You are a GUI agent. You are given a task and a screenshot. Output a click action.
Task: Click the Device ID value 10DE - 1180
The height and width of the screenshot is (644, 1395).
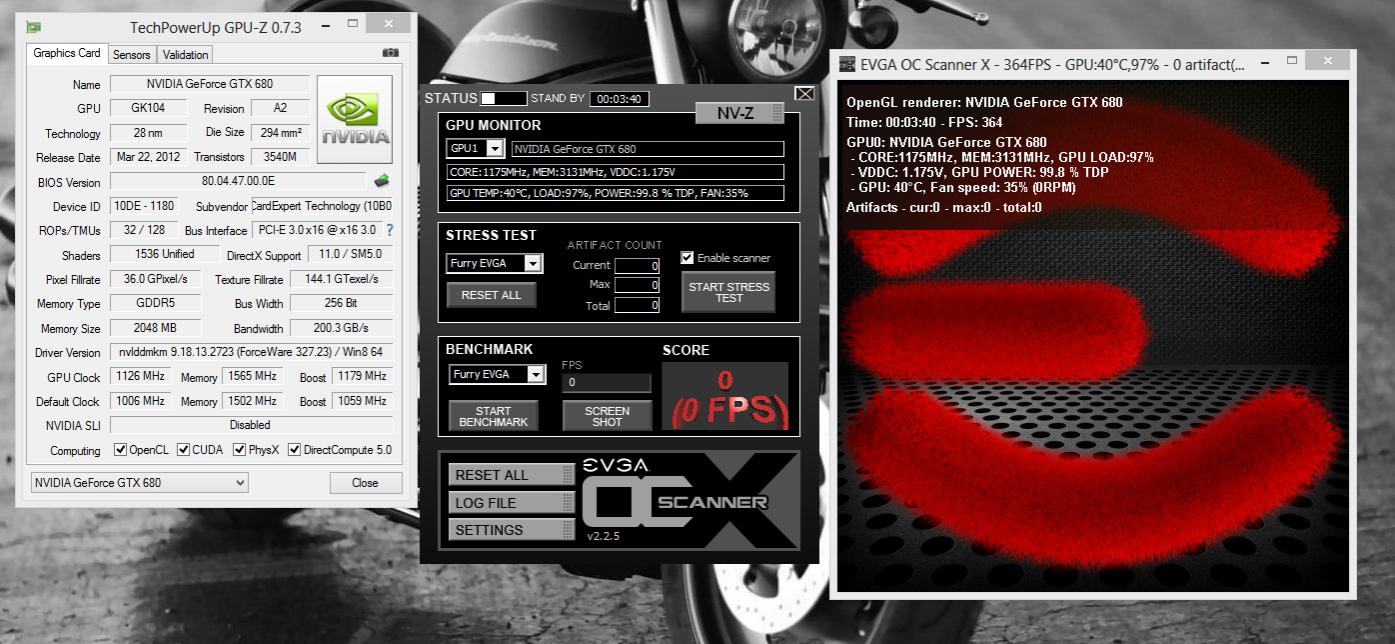coord(143,206)
